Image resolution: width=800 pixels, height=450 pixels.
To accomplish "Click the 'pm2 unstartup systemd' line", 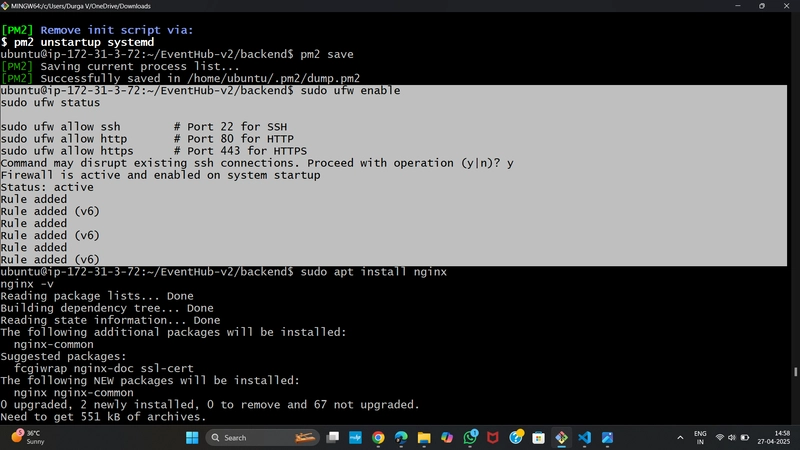I will (x=77, y=42).
